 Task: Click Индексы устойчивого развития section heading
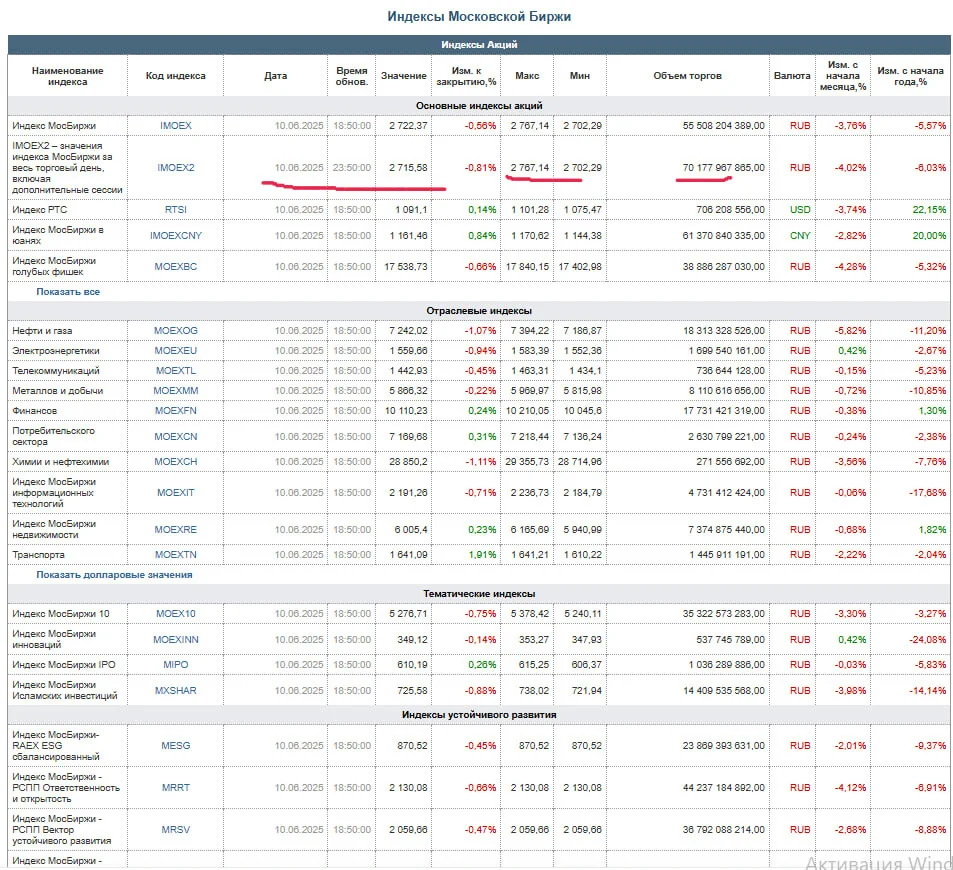click(x=479, y=714)
